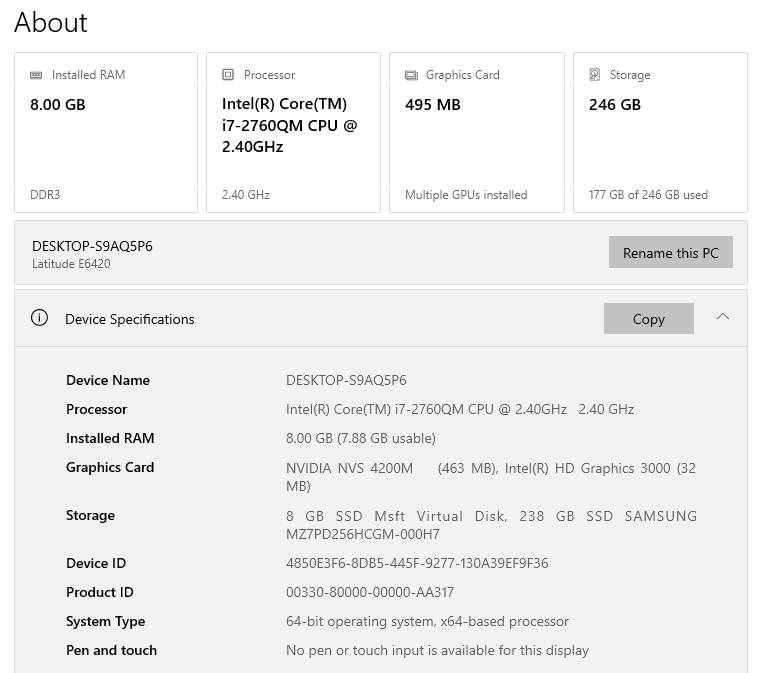Click the Graphics Card icon

[x=411, y=75]
